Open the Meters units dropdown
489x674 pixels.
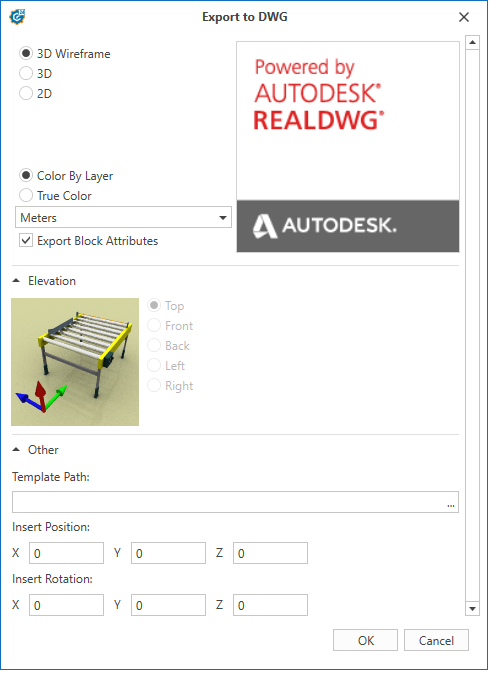coord(123,218)
